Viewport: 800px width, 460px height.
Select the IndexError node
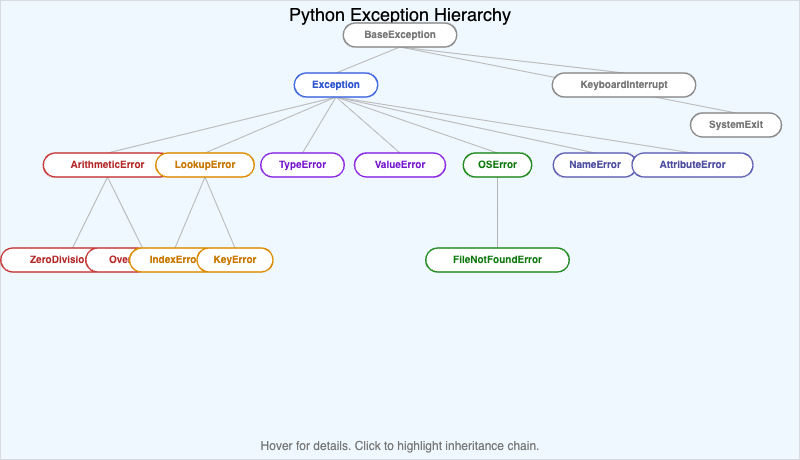[x=163, y=260]
